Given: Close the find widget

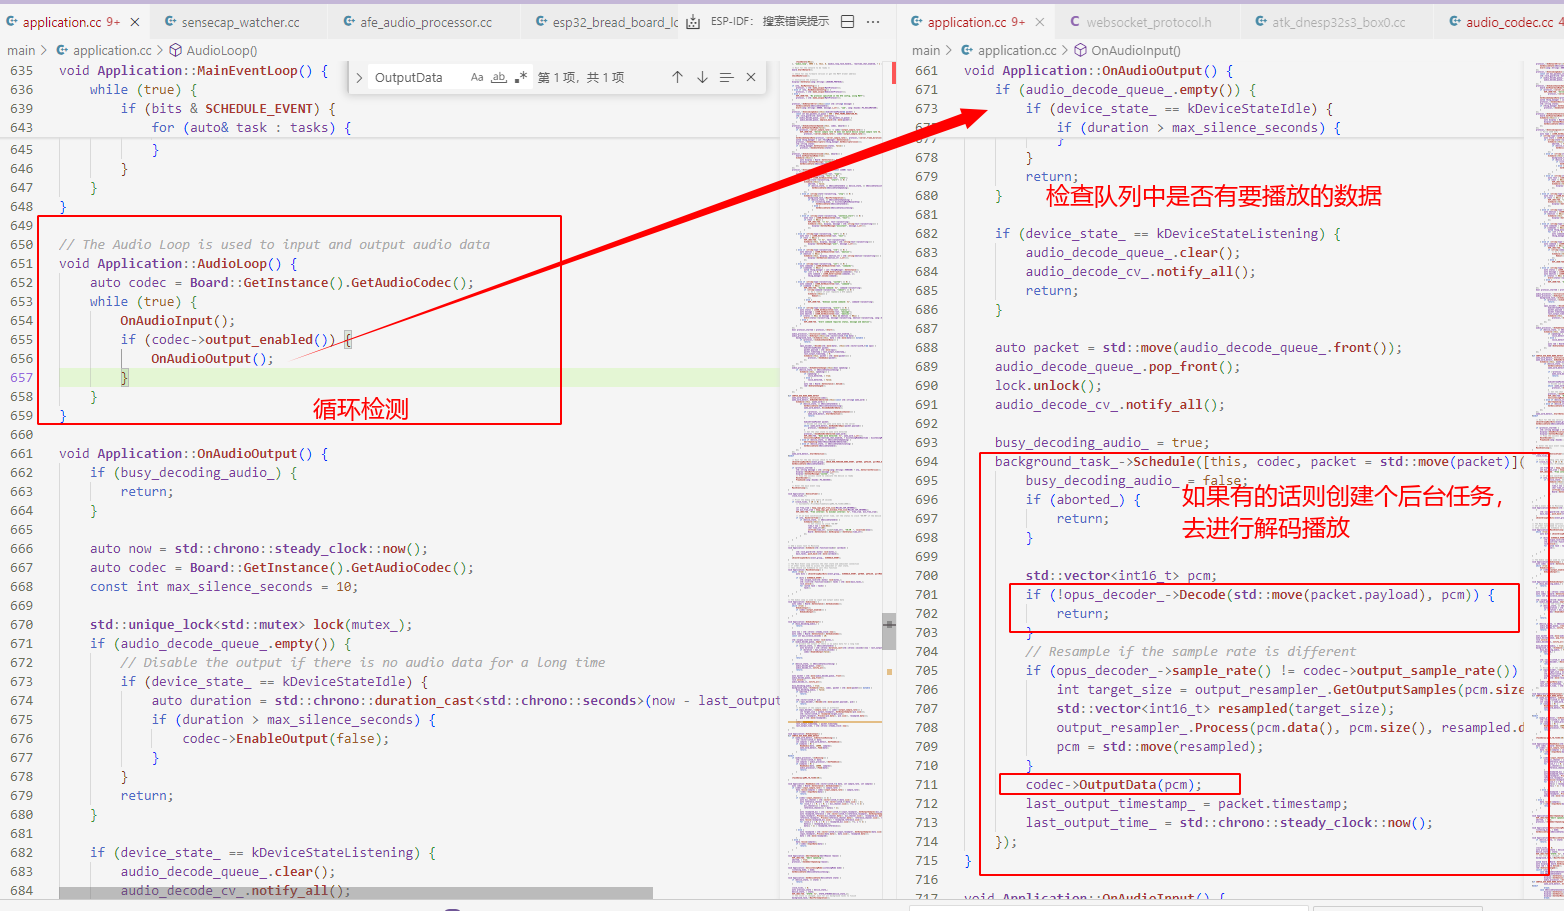Looking at the screenshot, I should (751, 77).
